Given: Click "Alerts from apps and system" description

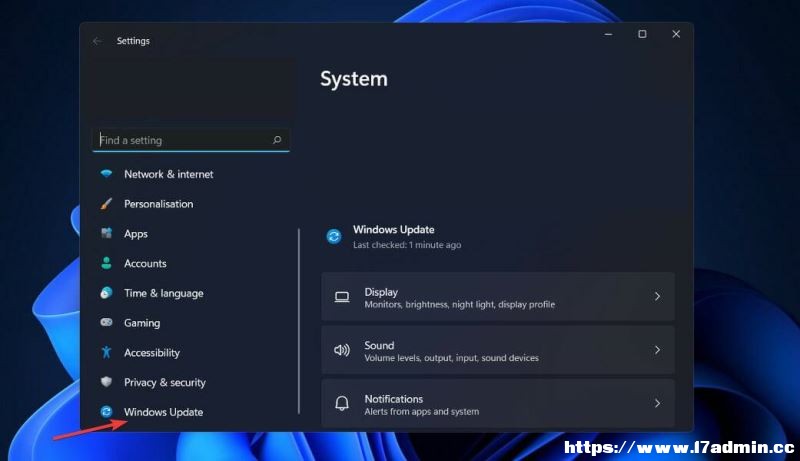Looking at the screenshot, I should [421, 412].
